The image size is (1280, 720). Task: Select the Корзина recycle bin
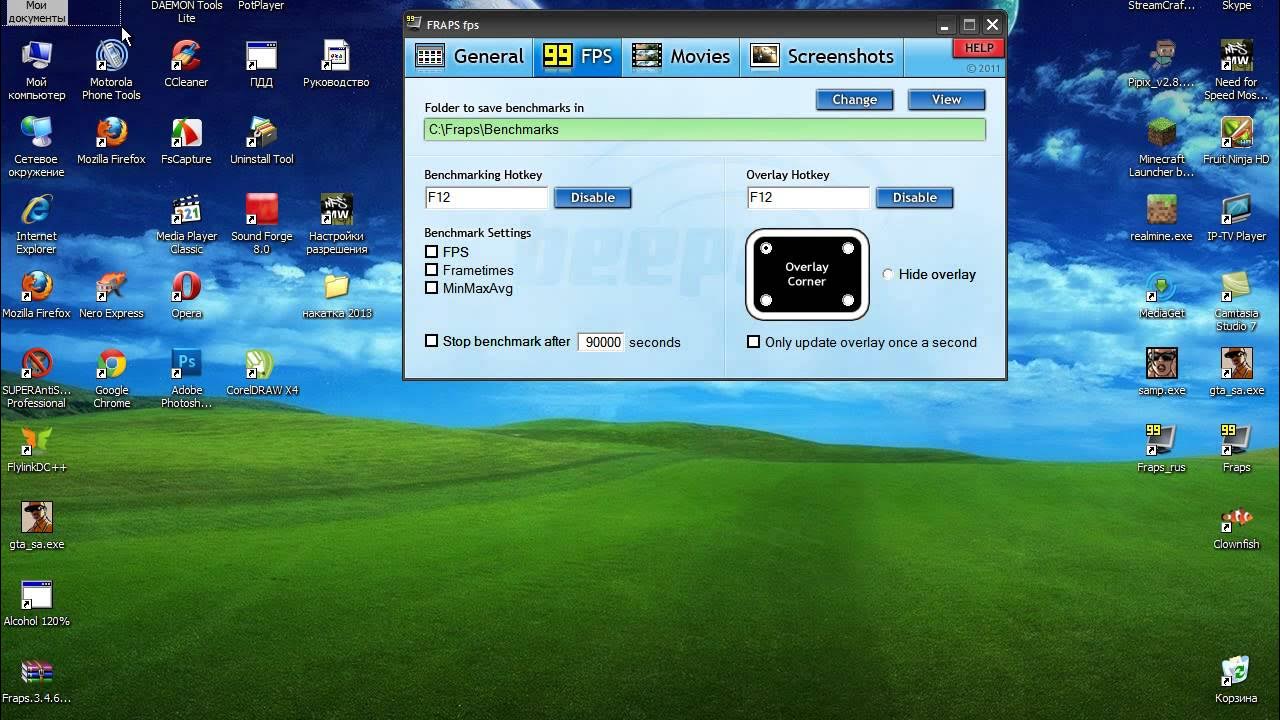coord(1236,681)
